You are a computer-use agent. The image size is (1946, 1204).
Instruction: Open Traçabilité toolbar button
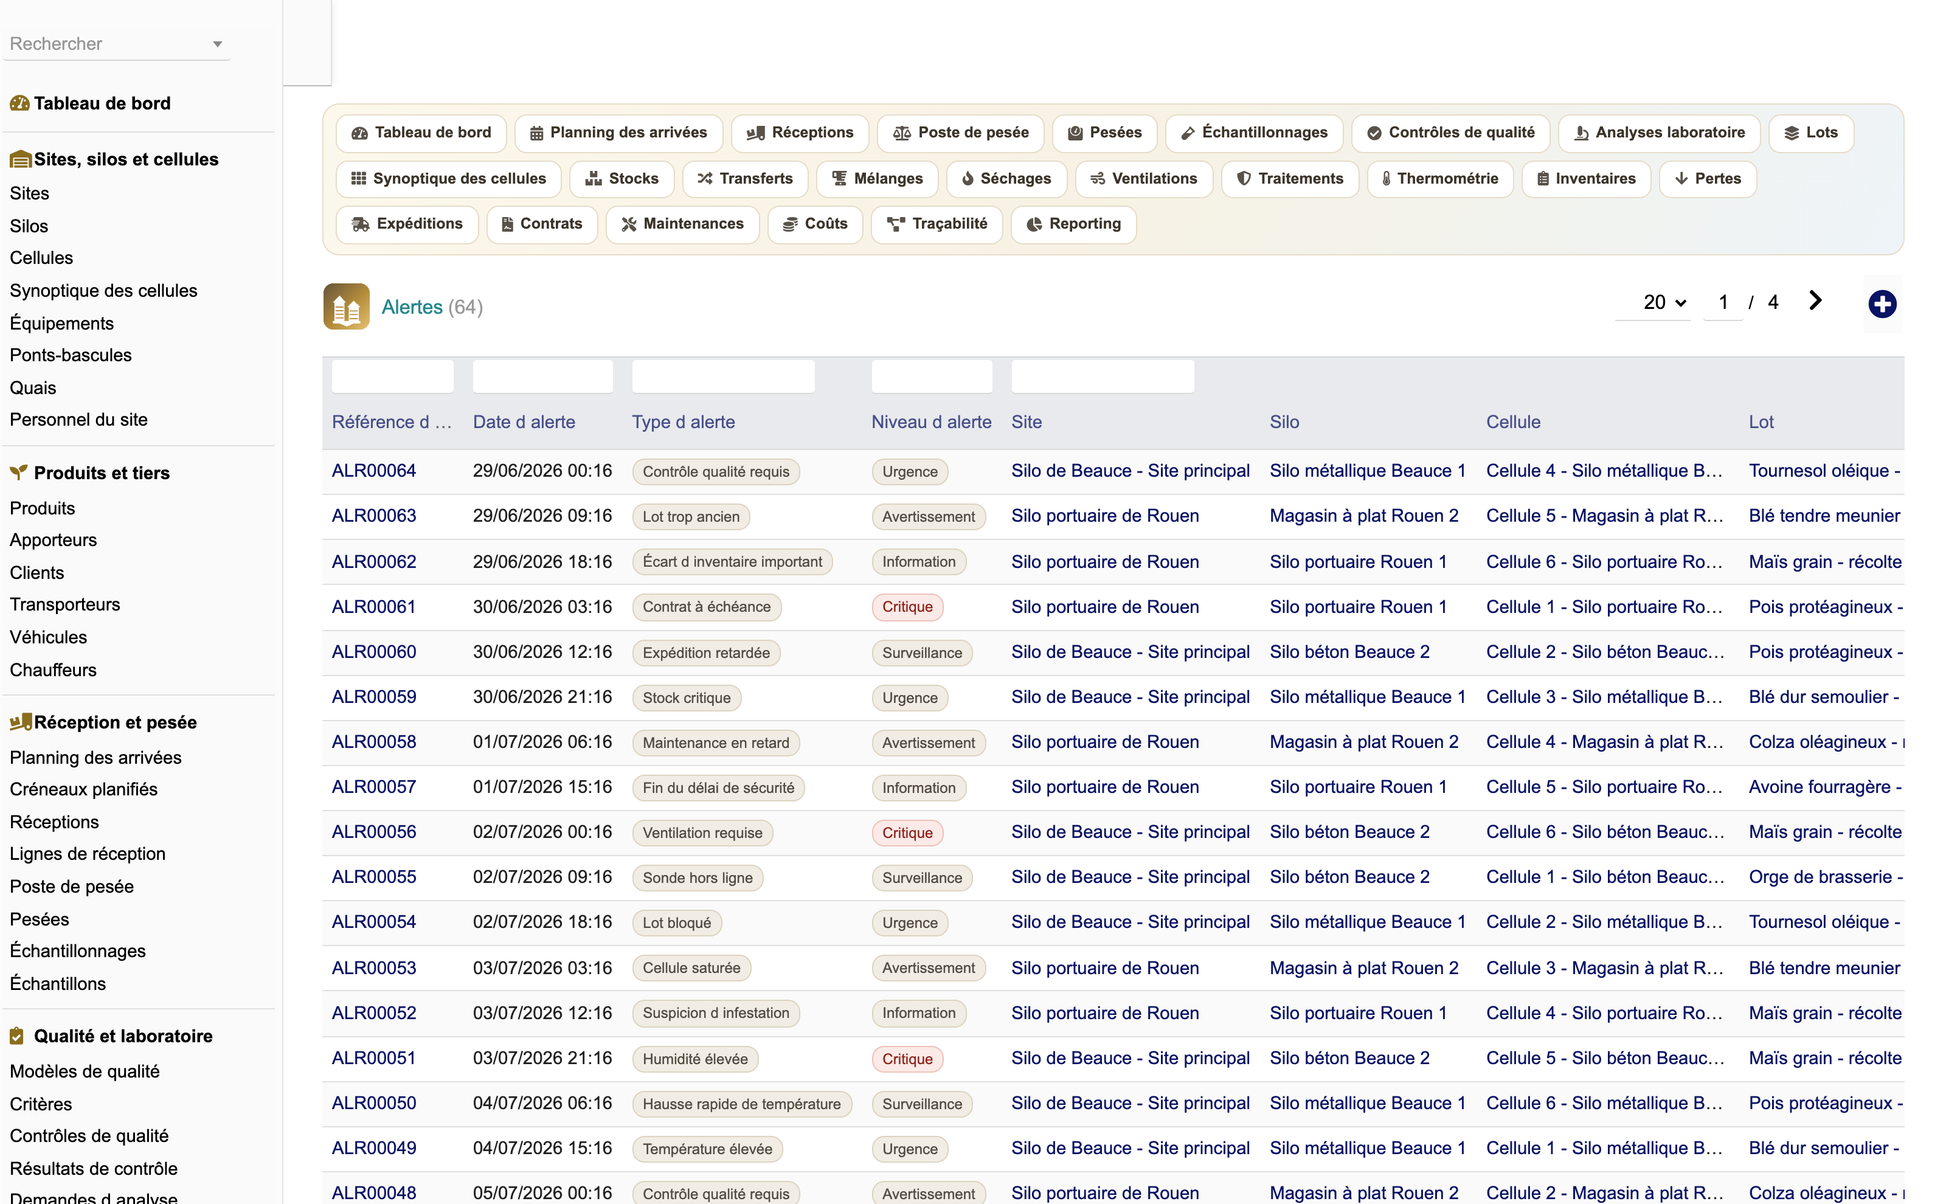[937, 224]
